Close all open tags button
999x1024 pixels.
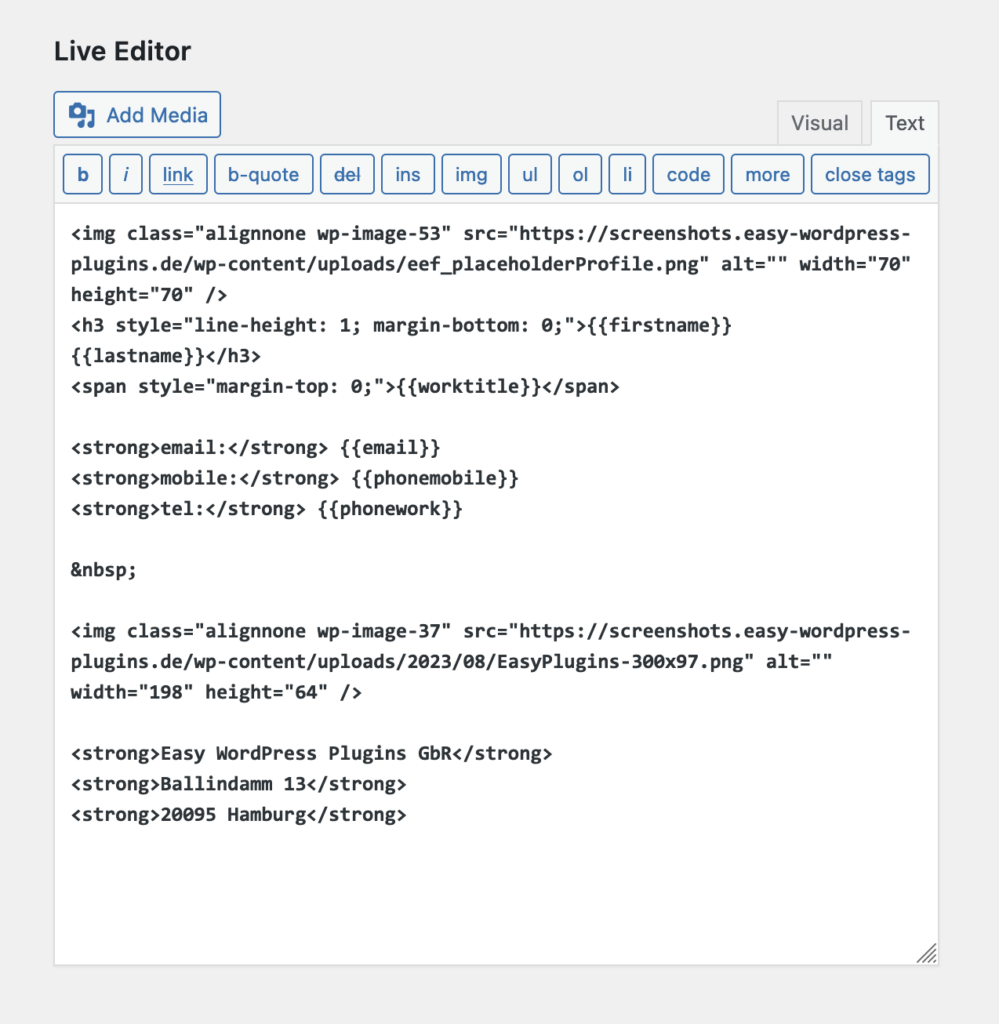tap(870, 174)
